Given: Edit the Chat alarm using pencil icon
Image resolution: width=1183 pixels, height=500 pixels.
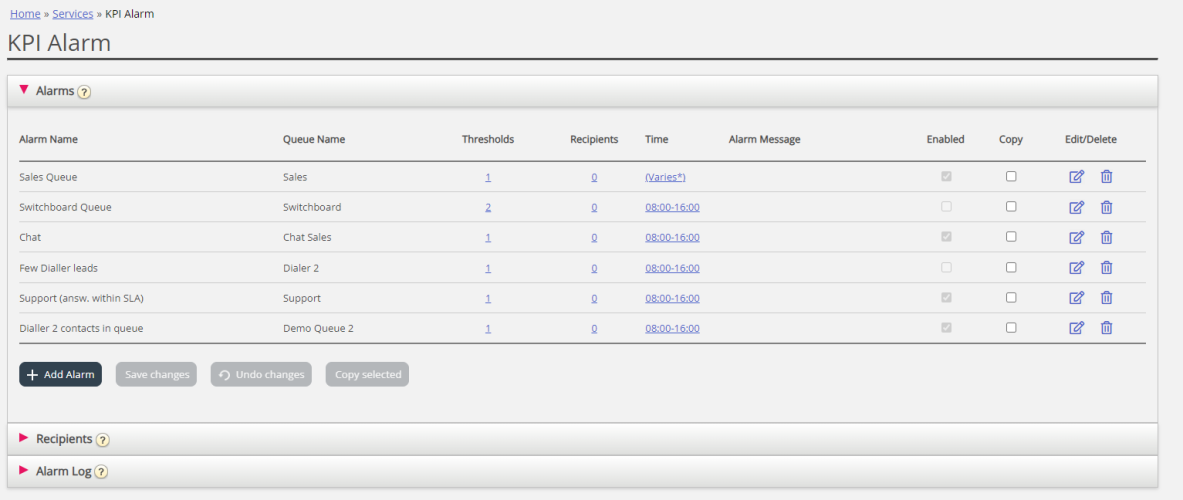Looking at the screenshot, I should [x=1076, y=238].
